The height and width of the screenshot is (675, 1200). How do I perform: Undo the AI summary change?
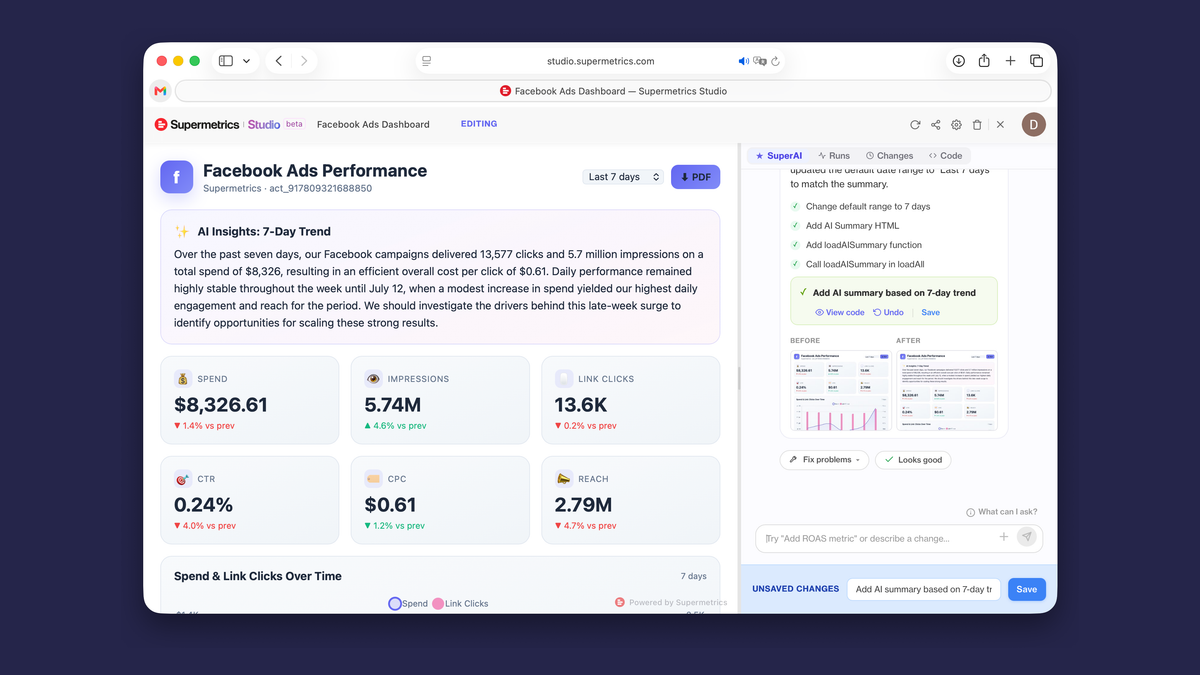point(888,312)
